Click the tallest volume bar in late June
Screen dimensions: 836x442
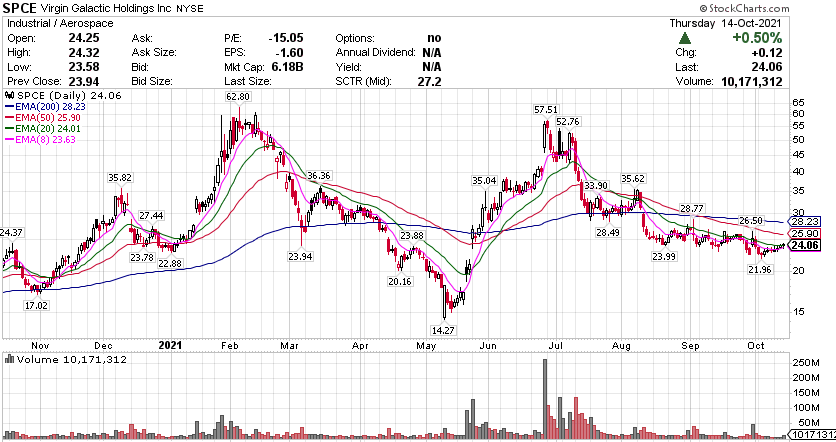[545, 398]
